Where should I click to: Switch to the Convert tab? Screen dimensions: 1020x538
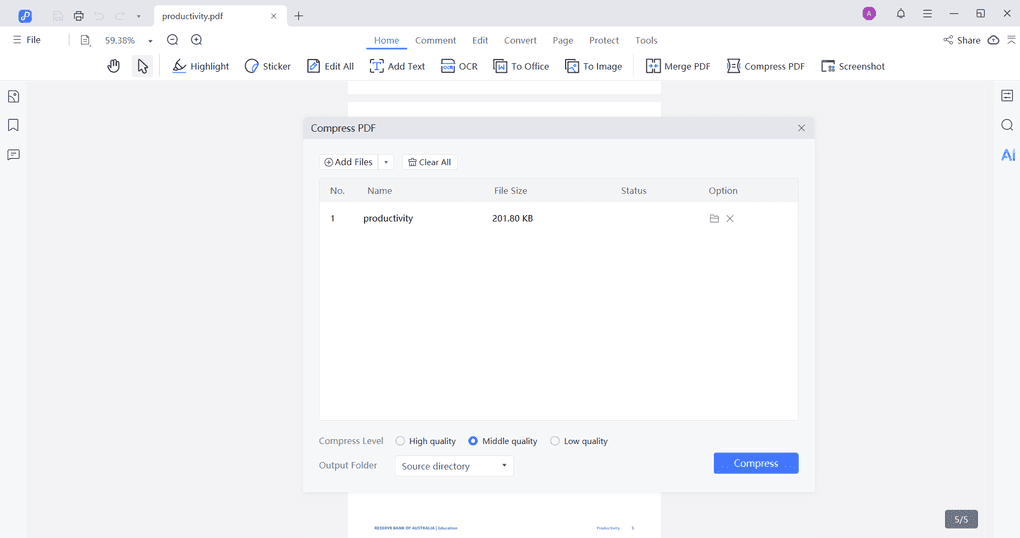coord(520,40)
